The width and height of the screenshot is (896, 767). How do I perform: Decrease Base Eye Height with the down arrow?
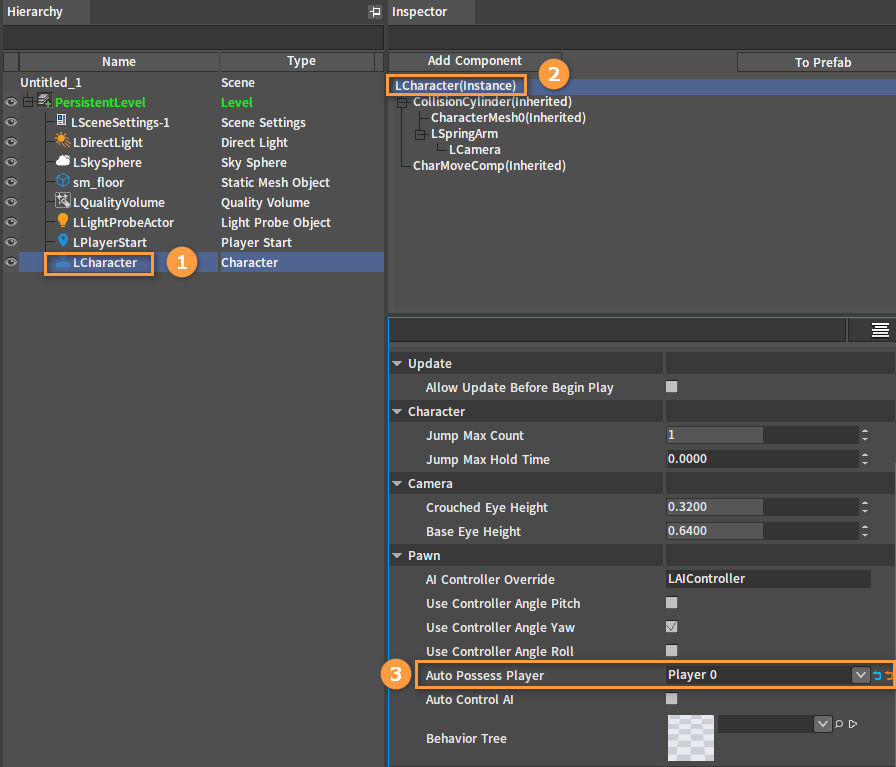[865, 535]
